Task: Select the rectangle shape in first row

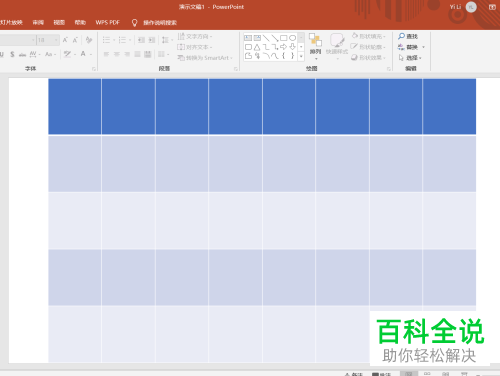Action: [284, 38]
